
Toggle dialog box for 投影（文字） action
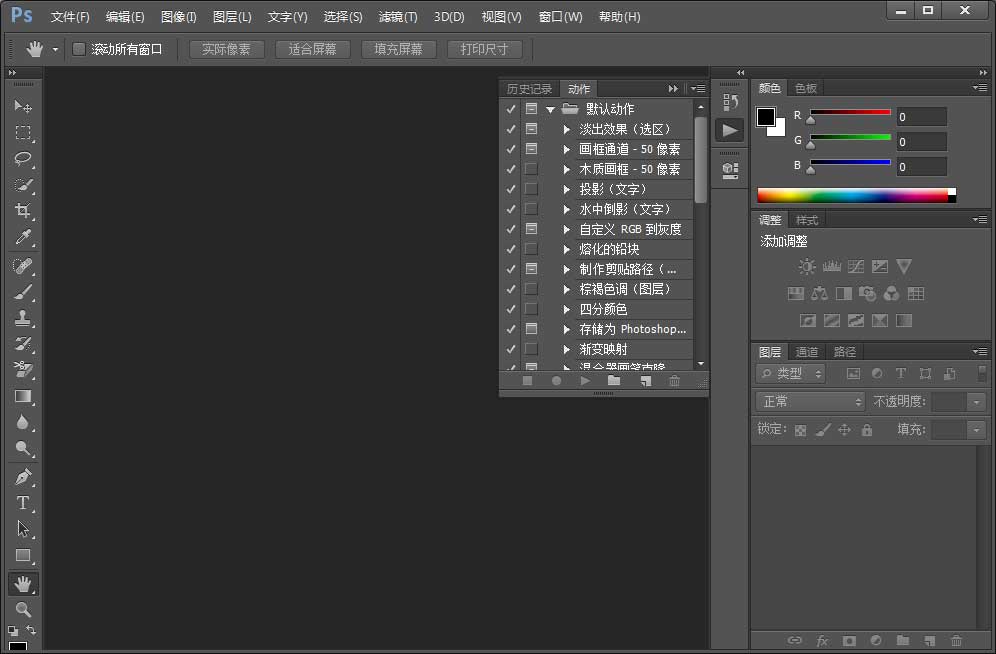531,189
